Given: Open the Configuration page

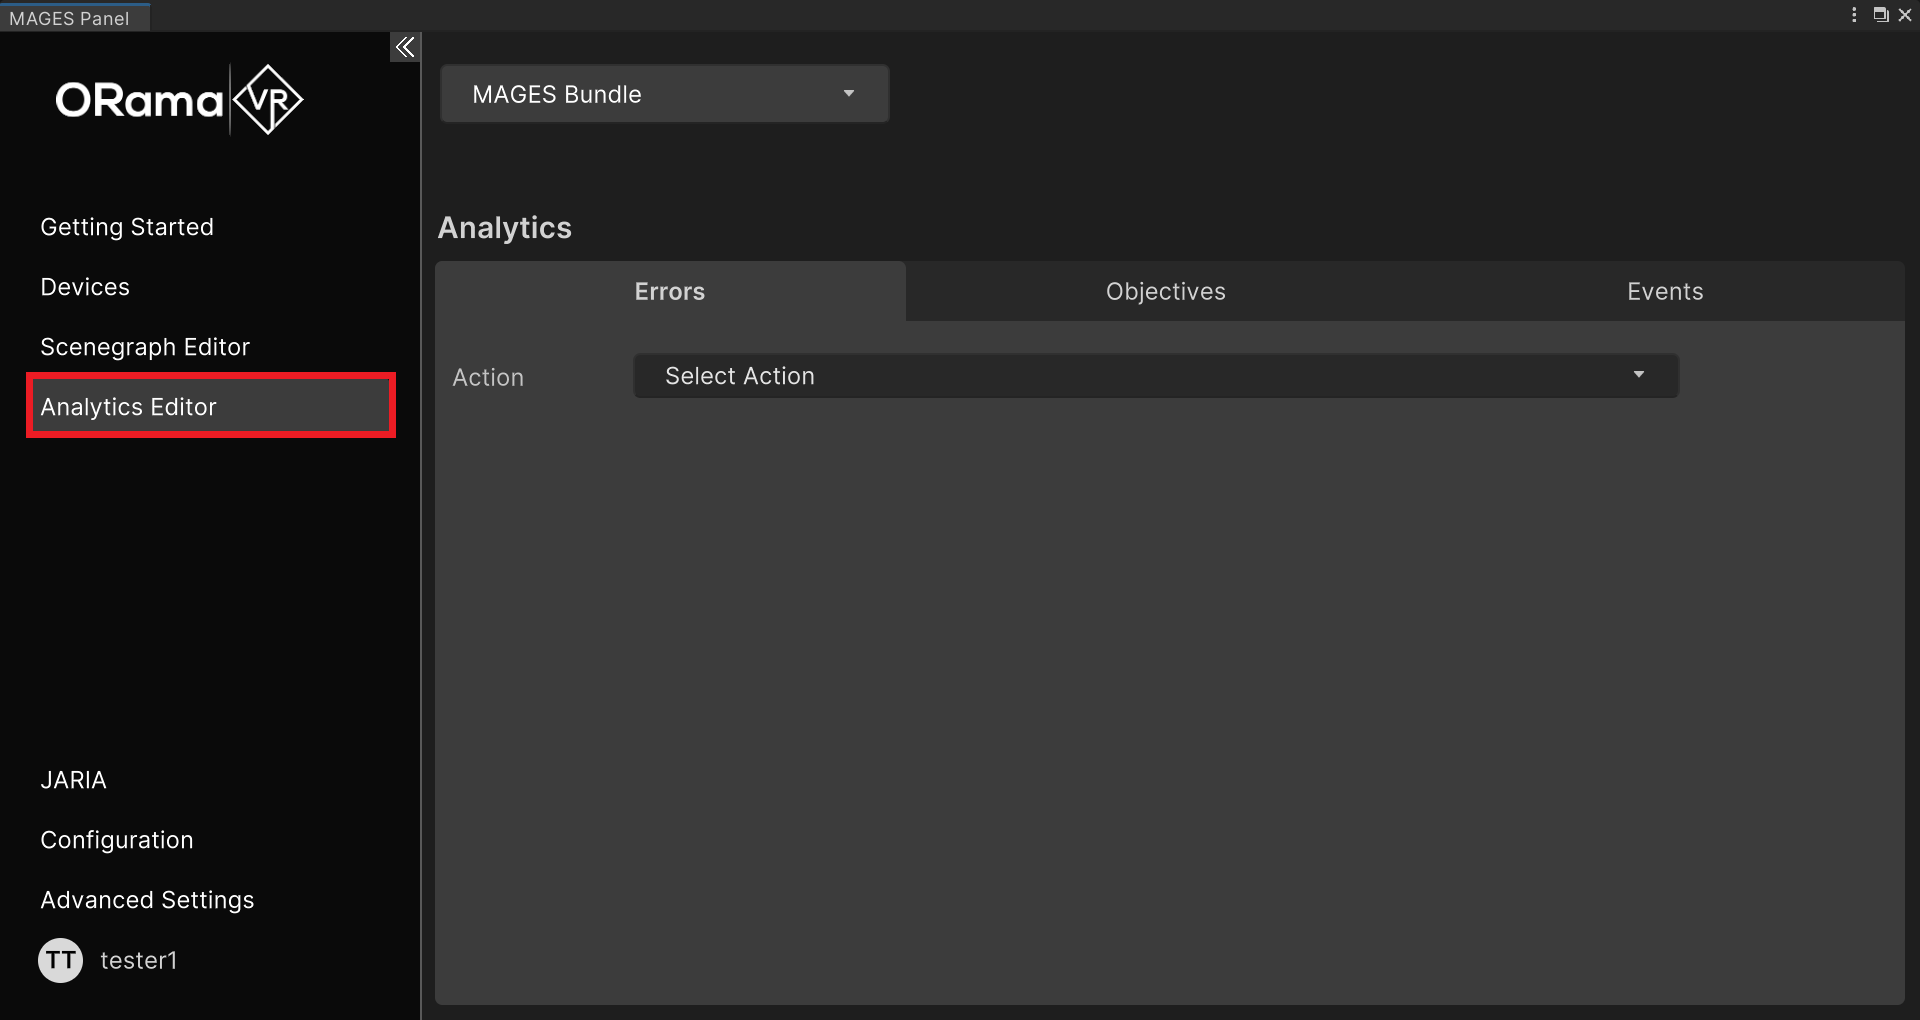Looking at the screenshot, I should (x=116, y=840).
